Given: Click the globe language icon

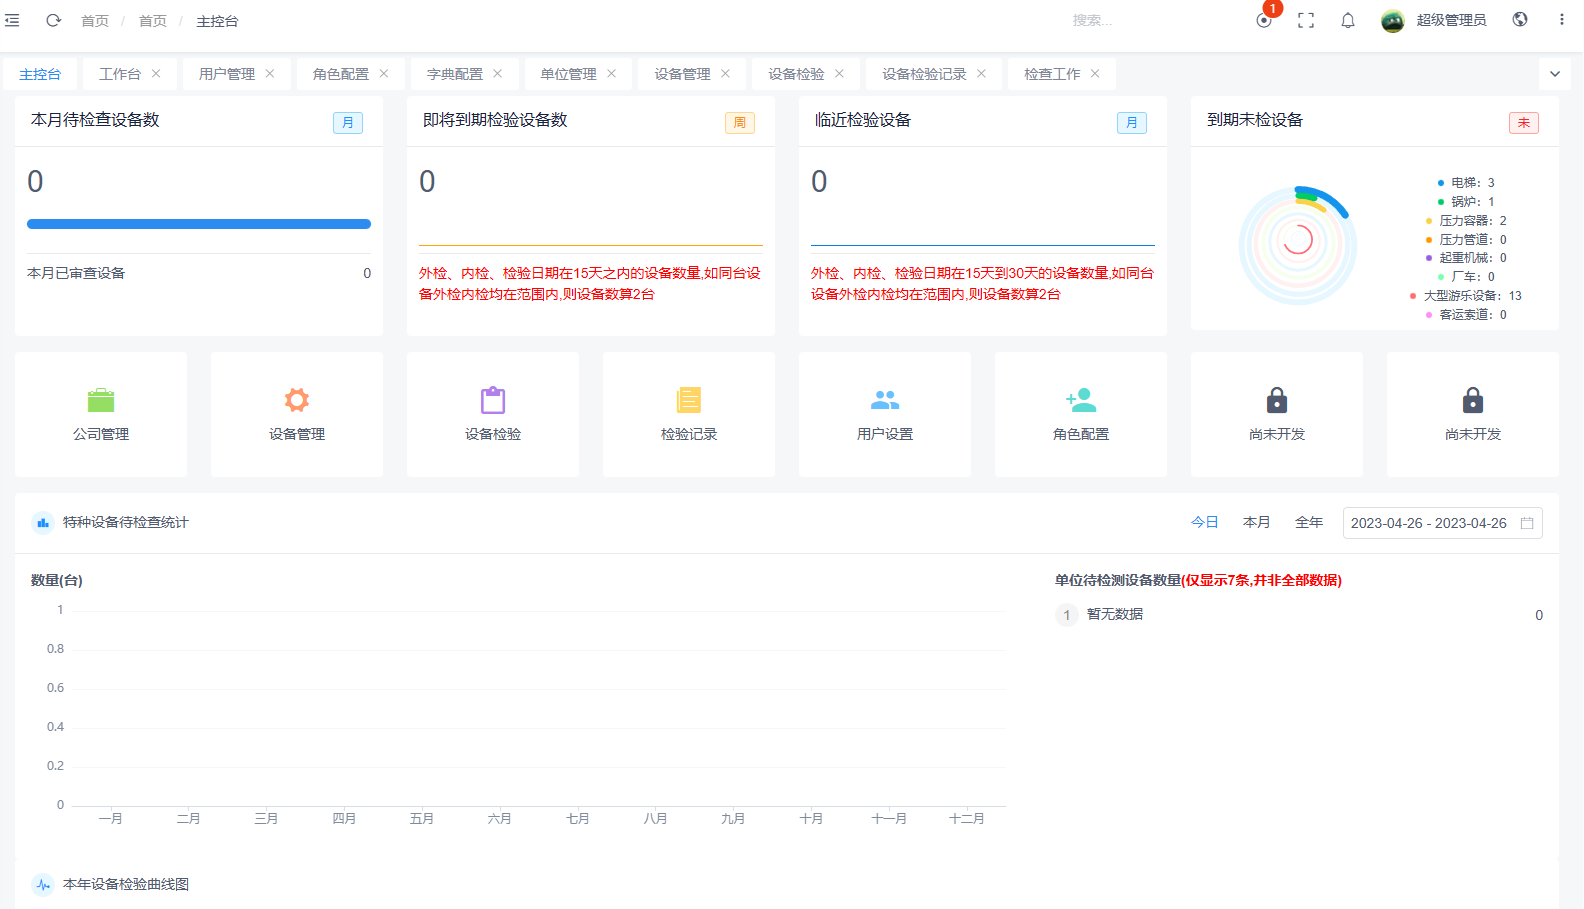Looking at the screenshot, I should (x=1520, y=19).
